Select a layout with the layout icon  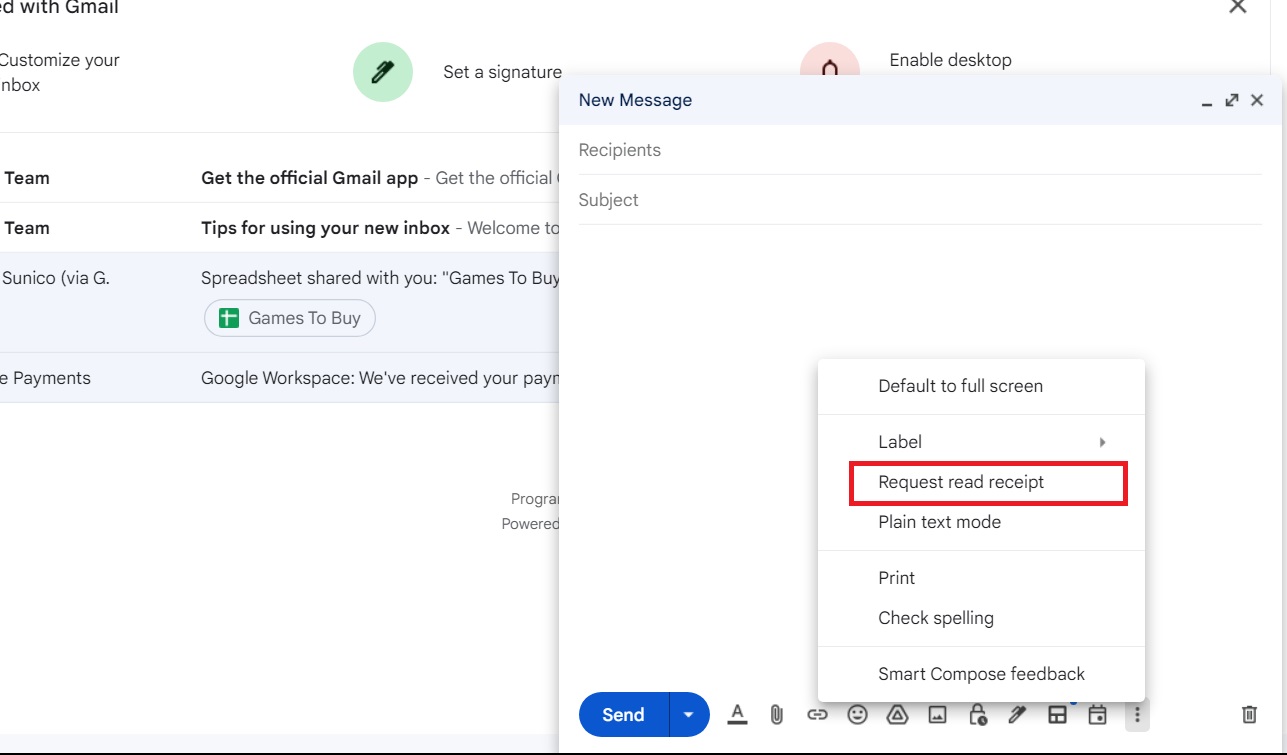coord(1057,714)
